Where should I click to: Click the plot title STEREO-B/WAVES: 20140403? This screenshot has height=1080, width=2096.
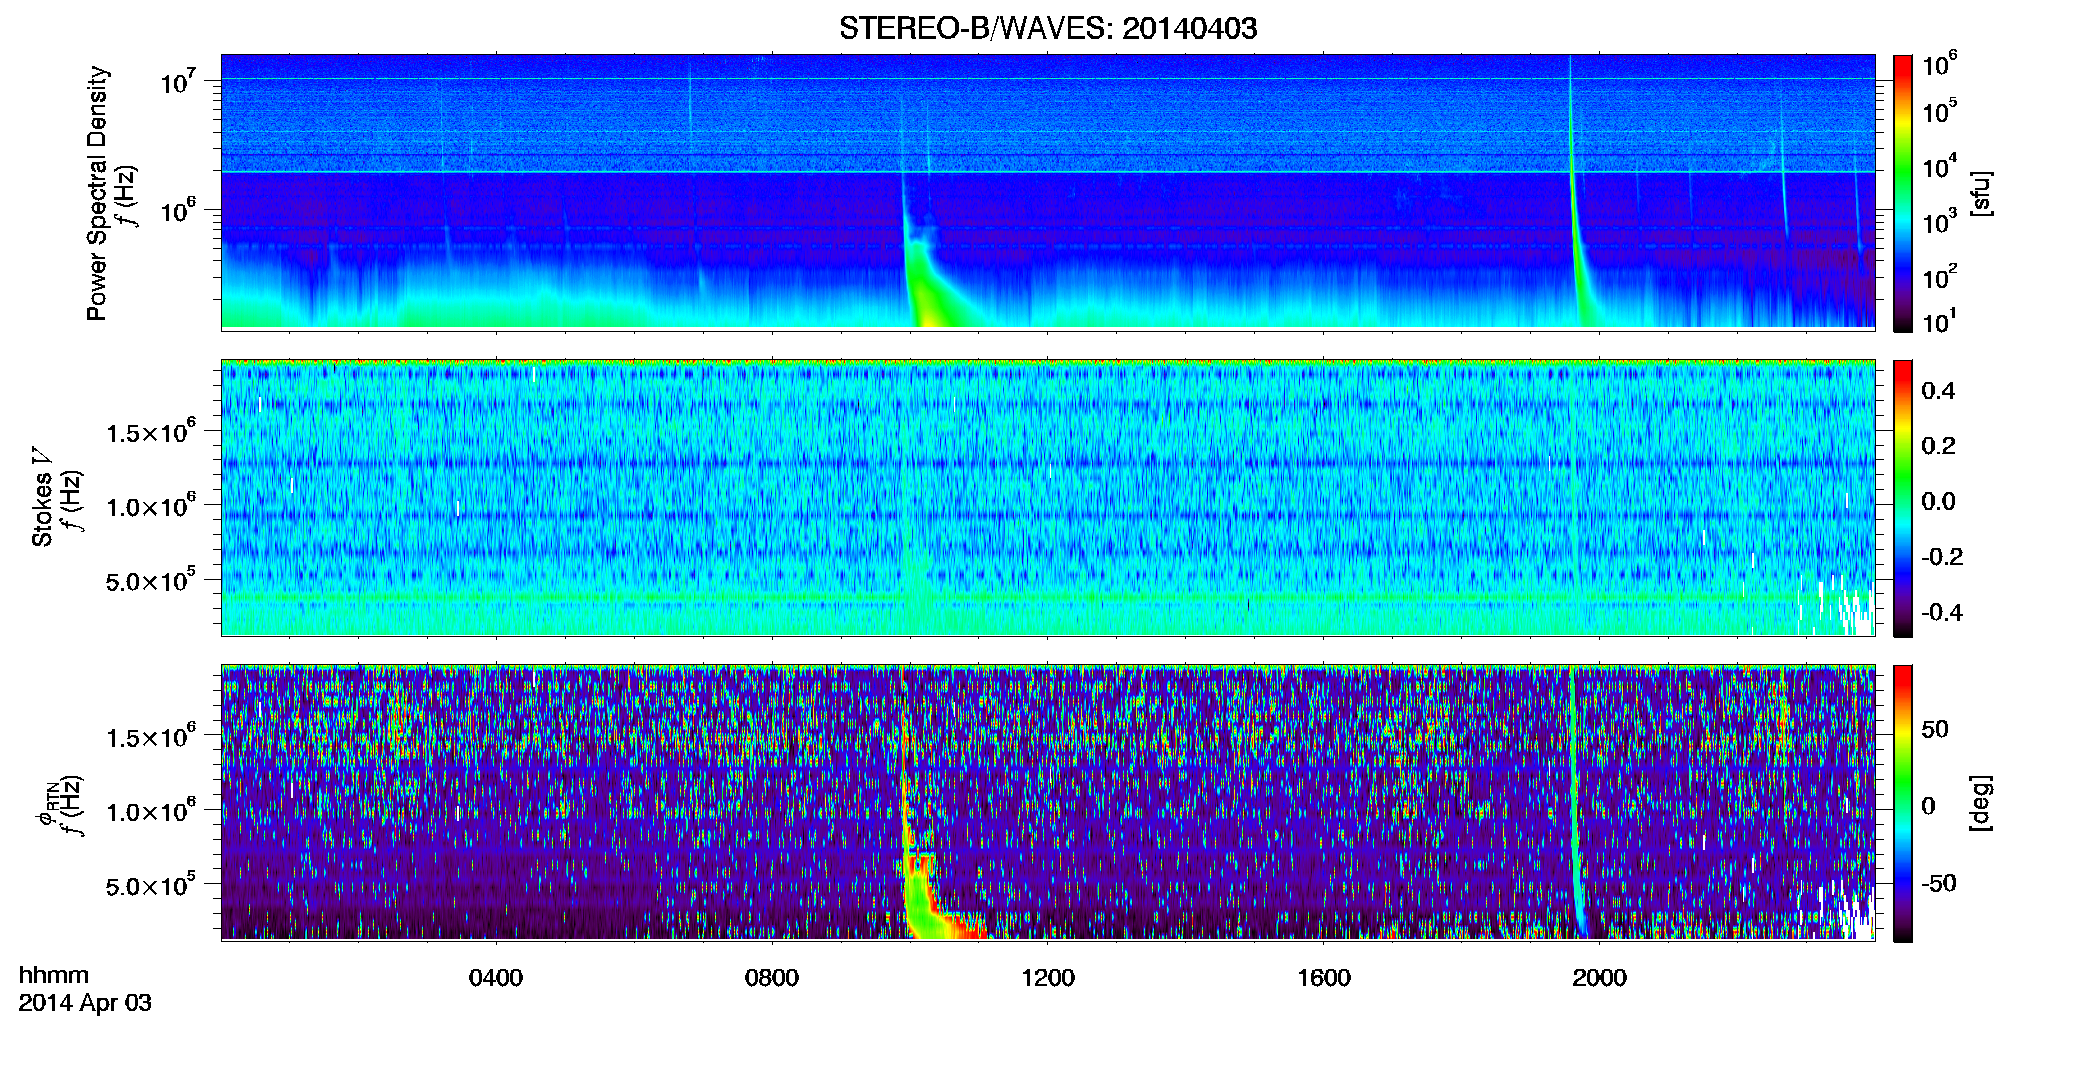pos(1048,28)
